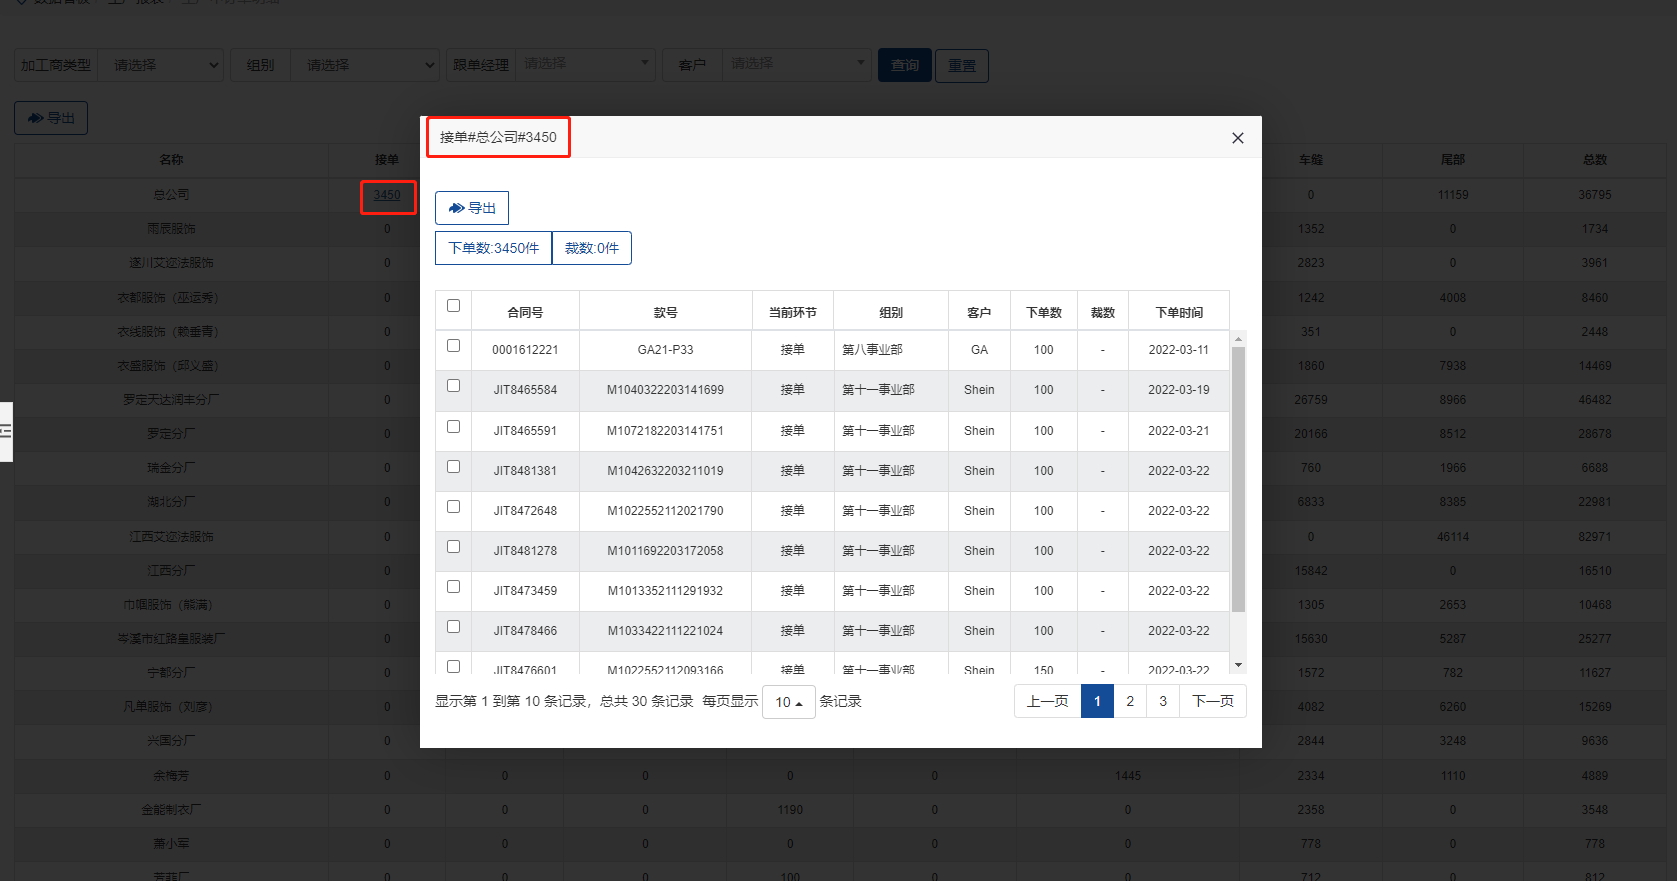Check the row for contract 0001612221
The width and height of the screenshot is (1677, 881).
click(x=453, y=346)
